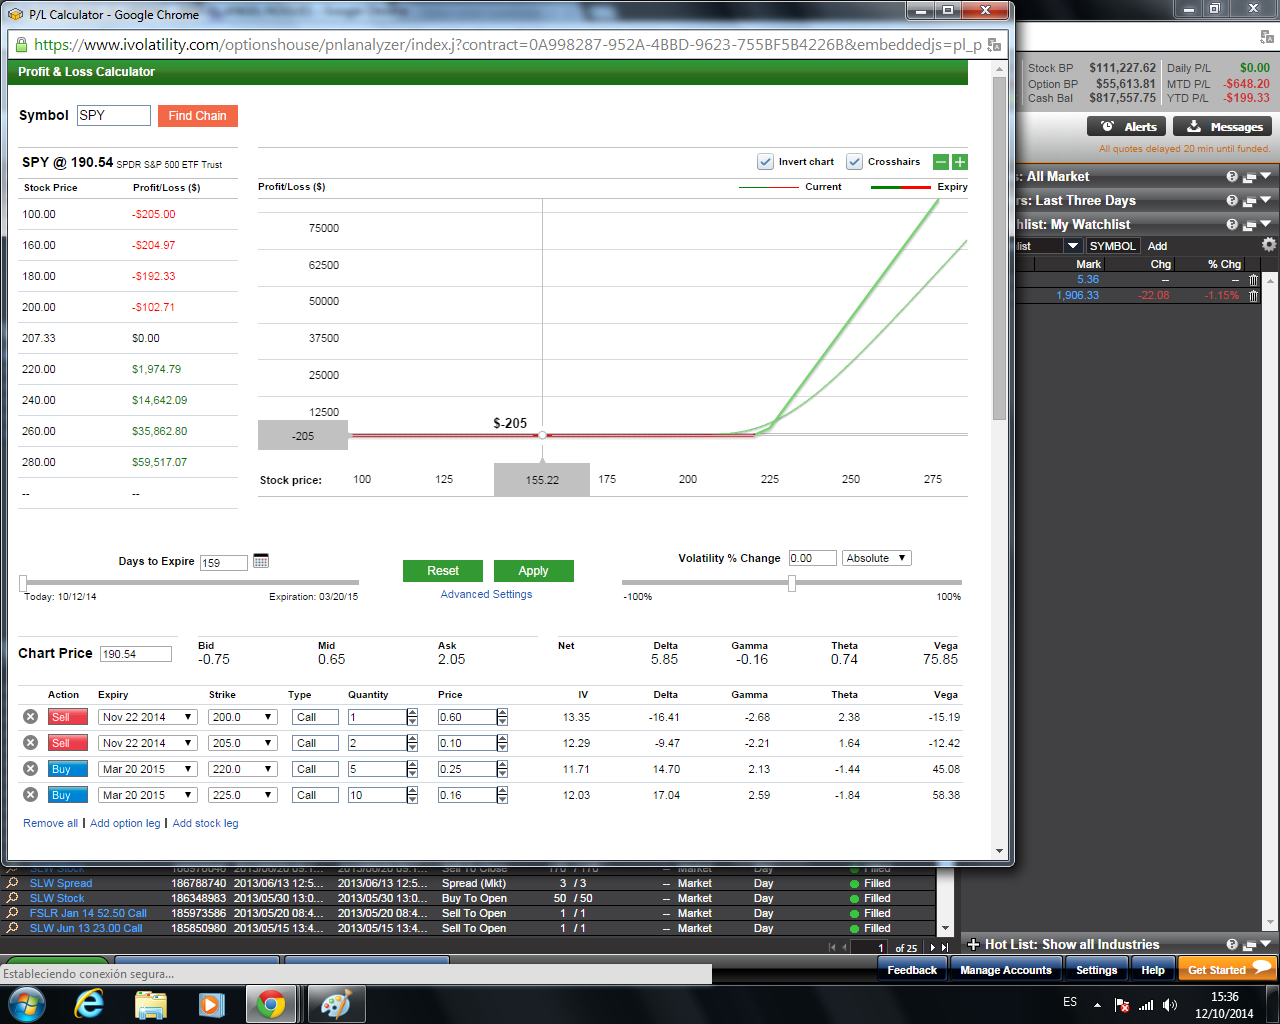This screenshot has height=1024, width=1280.
Task: Toggle Sell action on the 200.0 strike leg
Action: pyautogui.click(x=68, y=717)
